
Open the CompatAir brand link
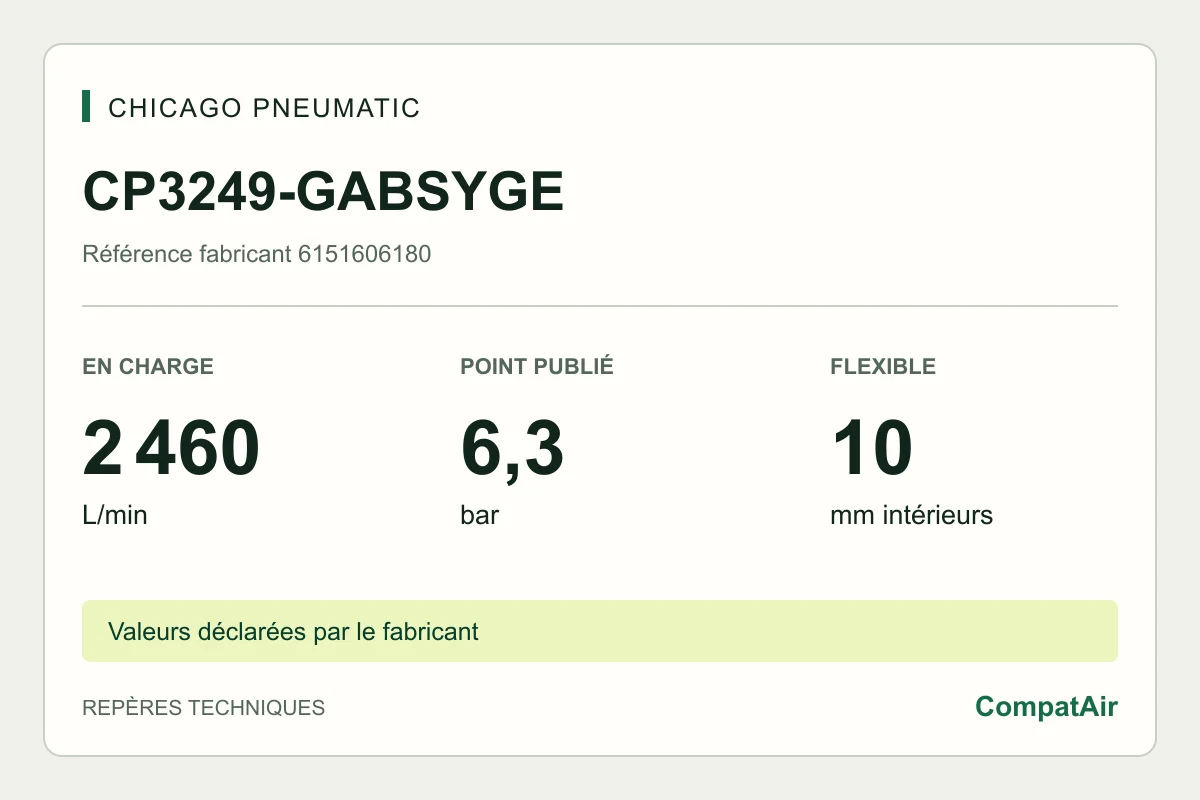pyautogui.click(x=1046, y=707)
